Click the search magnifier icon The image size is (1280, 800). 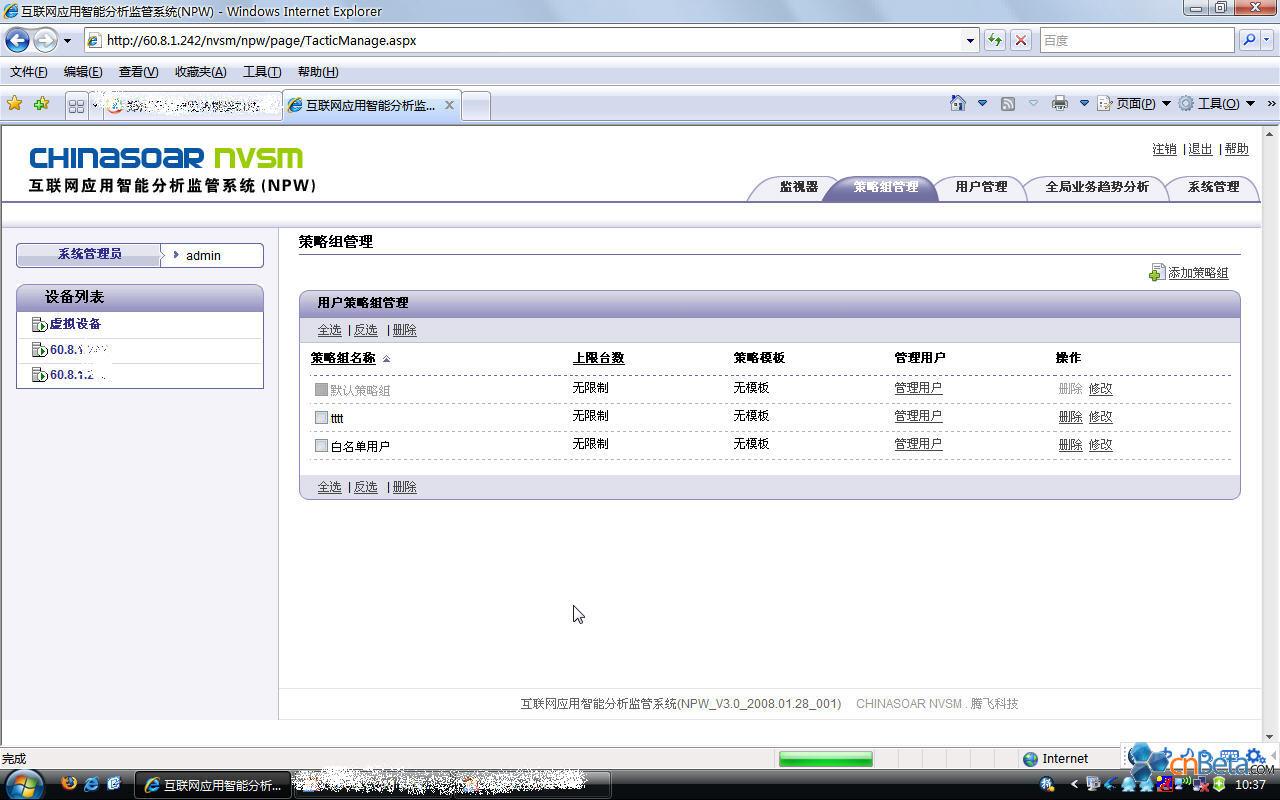[x=1248, y=40]
